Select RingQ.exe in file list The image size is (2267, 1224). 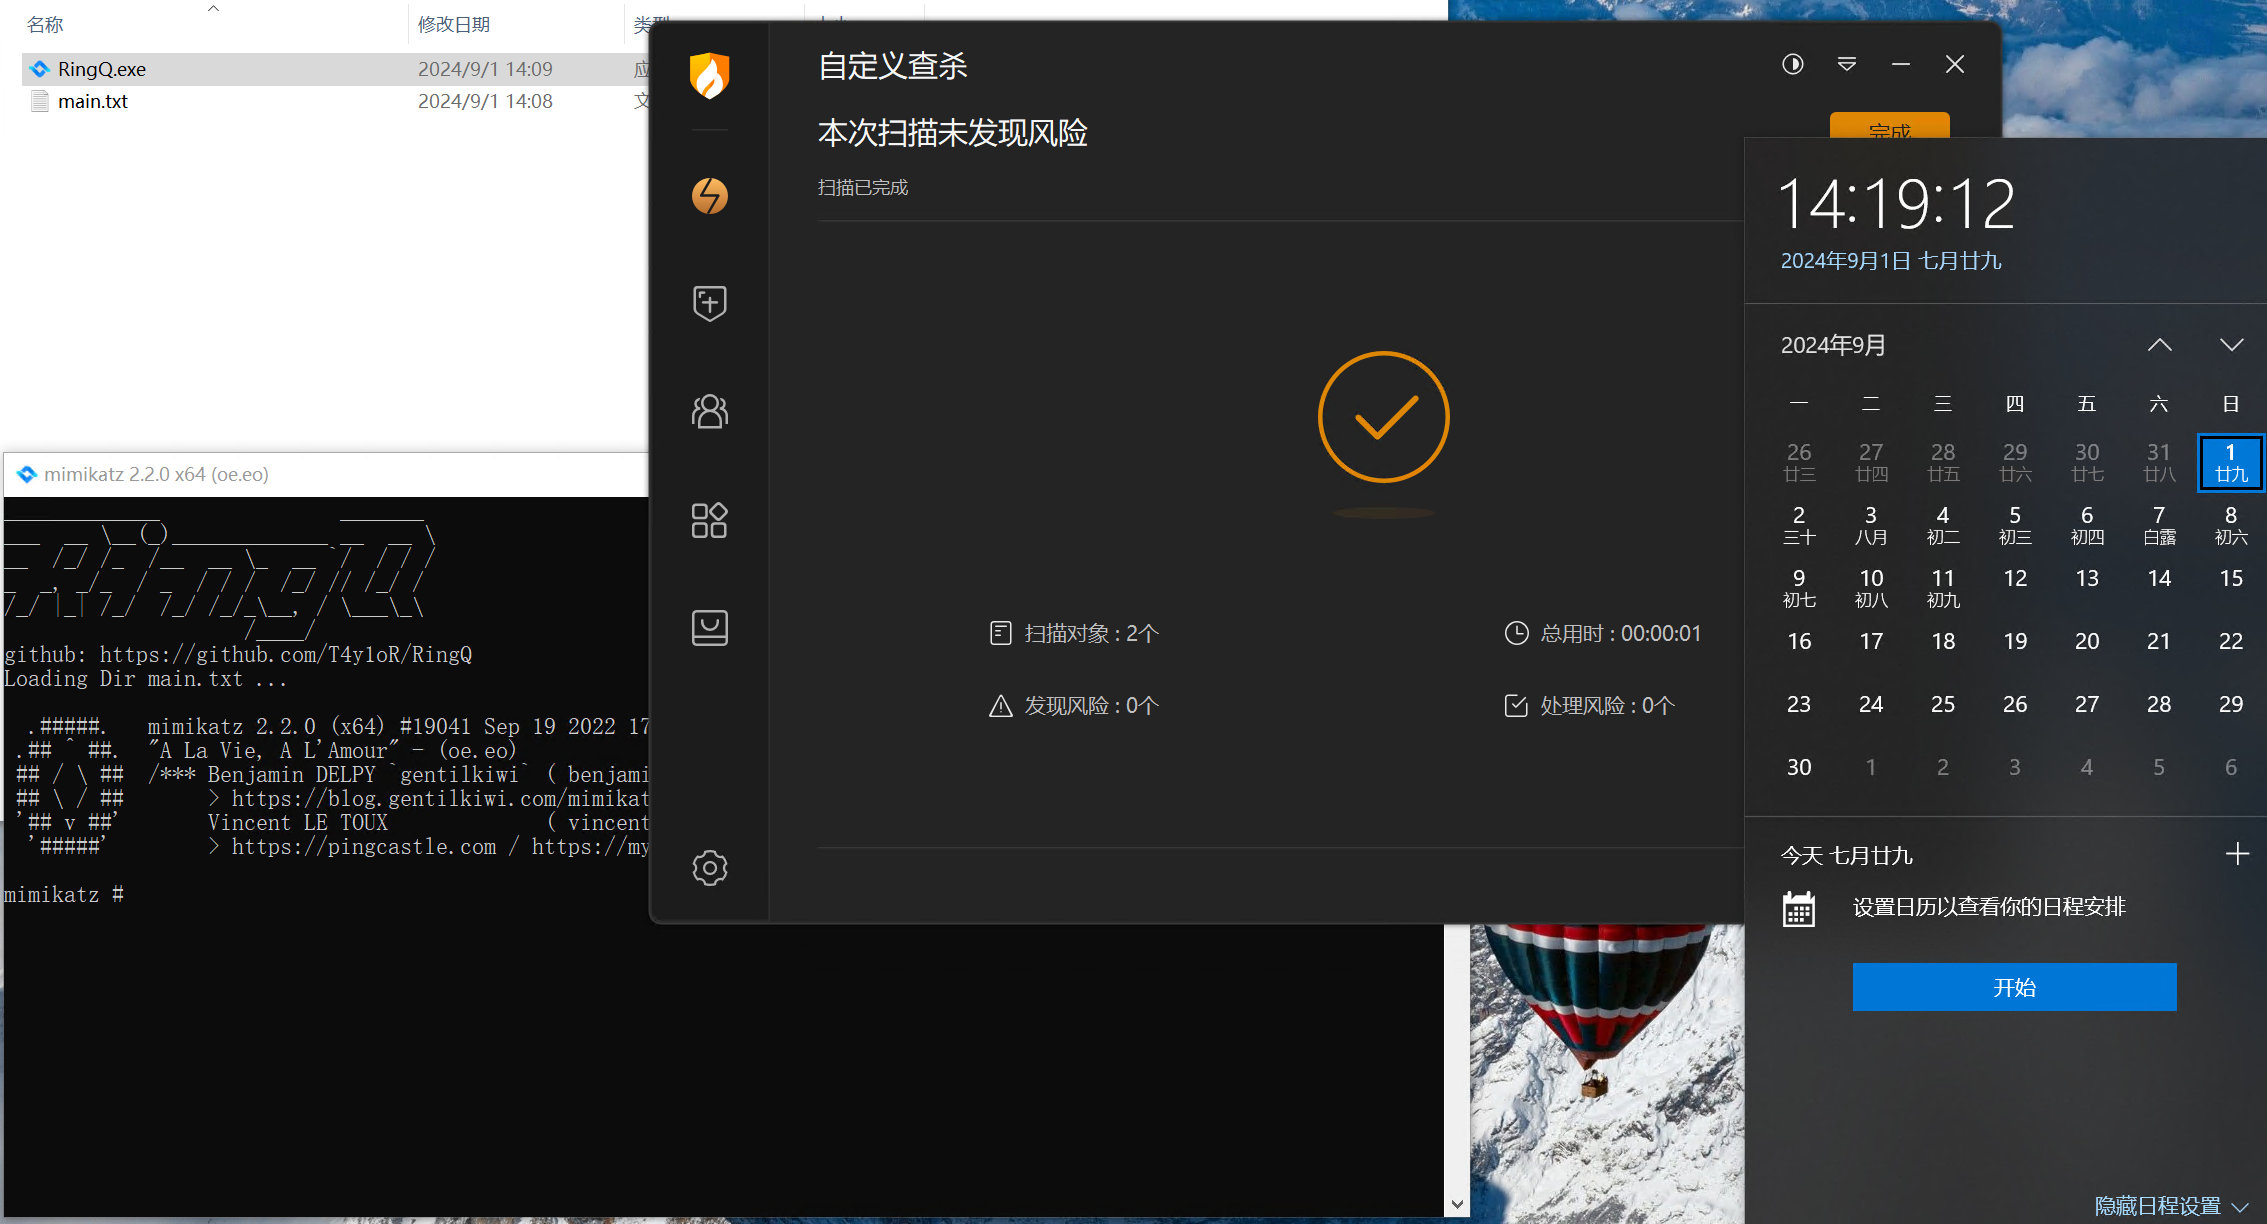102,69
